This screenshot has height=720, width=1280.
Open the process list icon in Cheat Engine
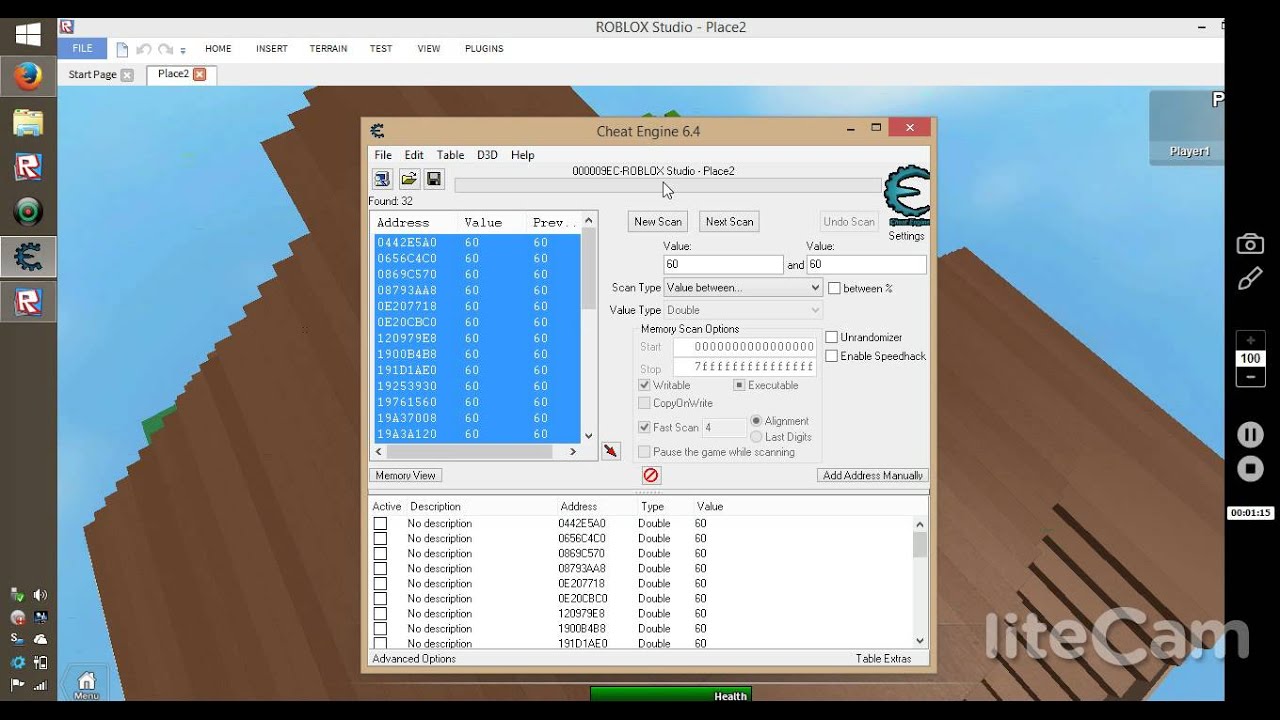click(x=382, y=179)
